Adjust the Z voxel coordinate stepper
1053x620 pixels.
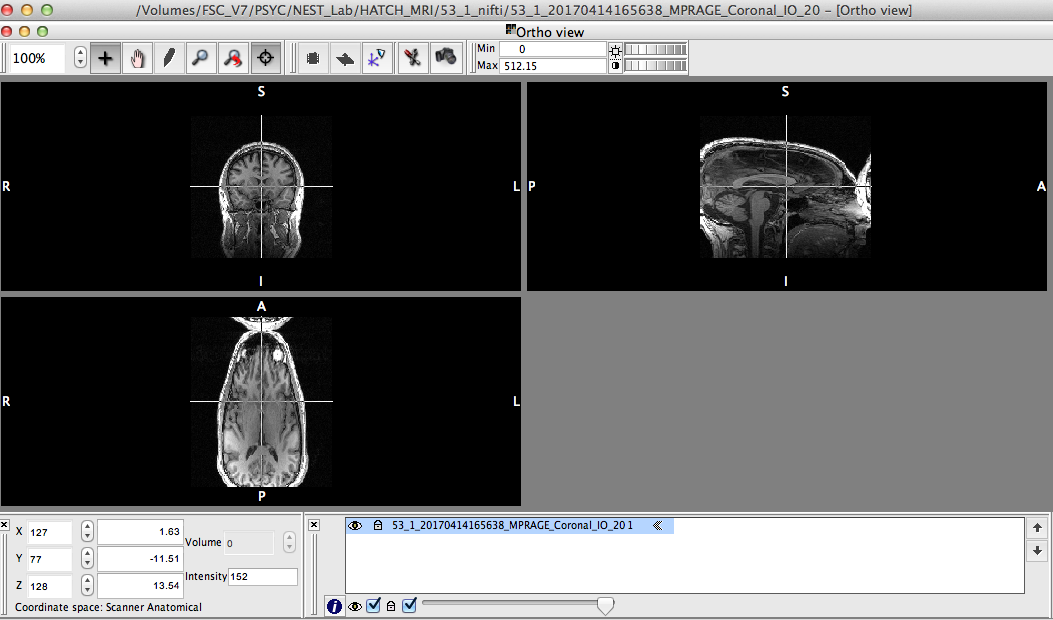pyautogui.click(x=87, y=586)
